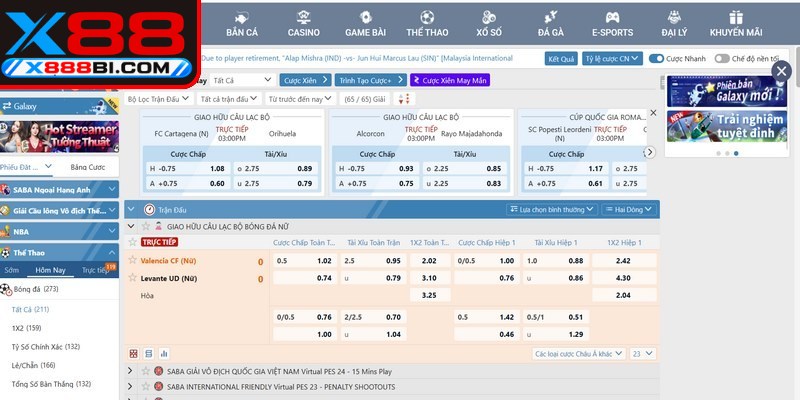Image resolution: width=800 pixels, height=400 pixels.
Task: Click the star beside Trực Tiếp badge
Action: point(133,242)
